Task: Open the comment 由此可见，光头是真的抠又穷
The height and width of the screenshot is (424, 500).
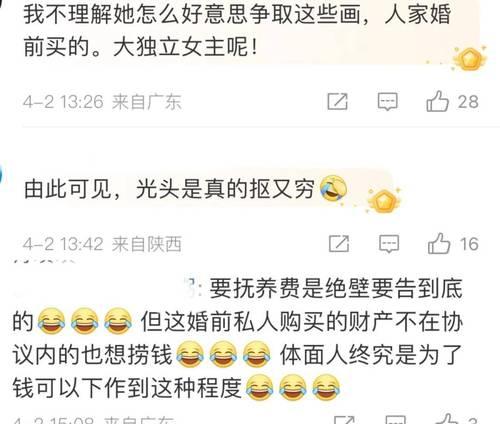Action: 185,189
